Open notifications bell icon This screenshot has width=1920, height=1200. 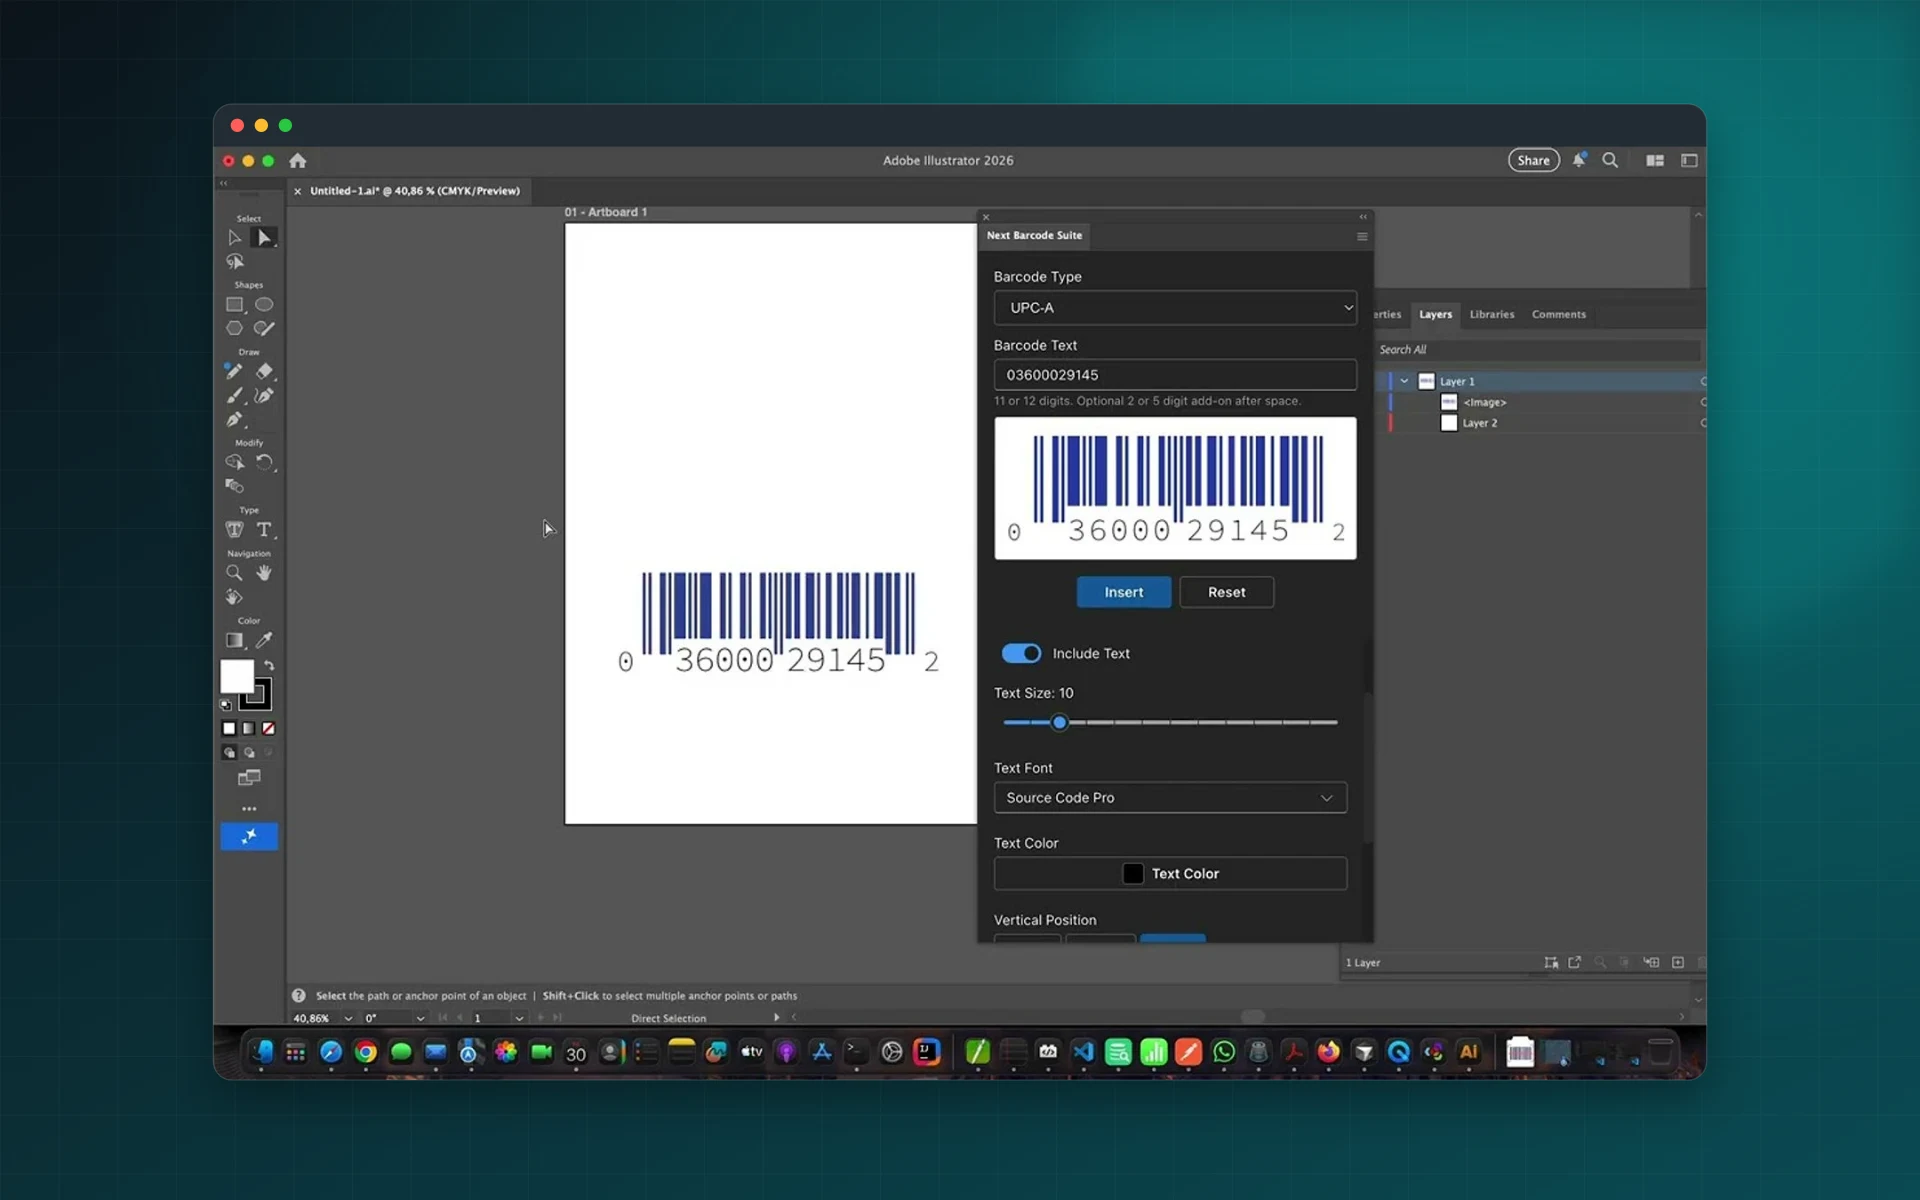[x=1579, y=160]
